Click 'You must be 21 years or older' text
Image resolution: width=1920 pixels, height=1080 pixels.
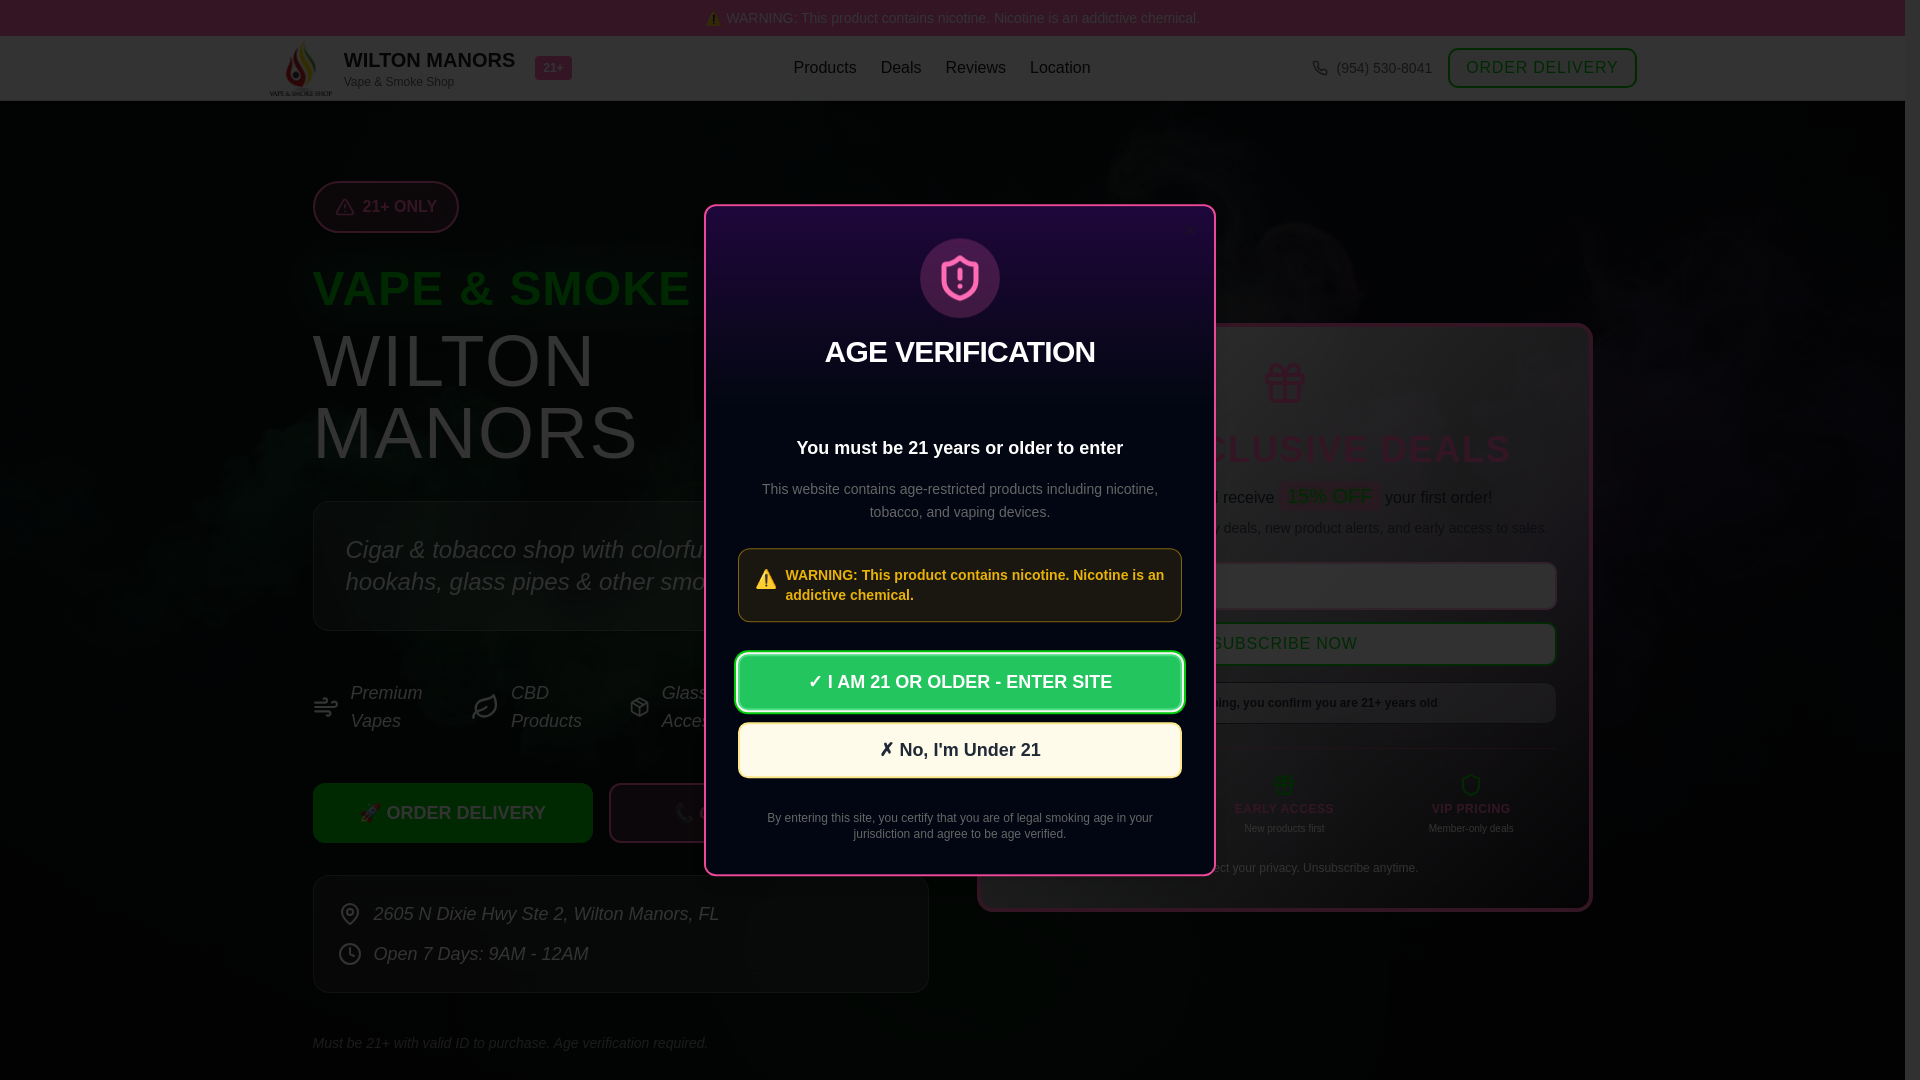pyautogui.click(x=960, y=448)
